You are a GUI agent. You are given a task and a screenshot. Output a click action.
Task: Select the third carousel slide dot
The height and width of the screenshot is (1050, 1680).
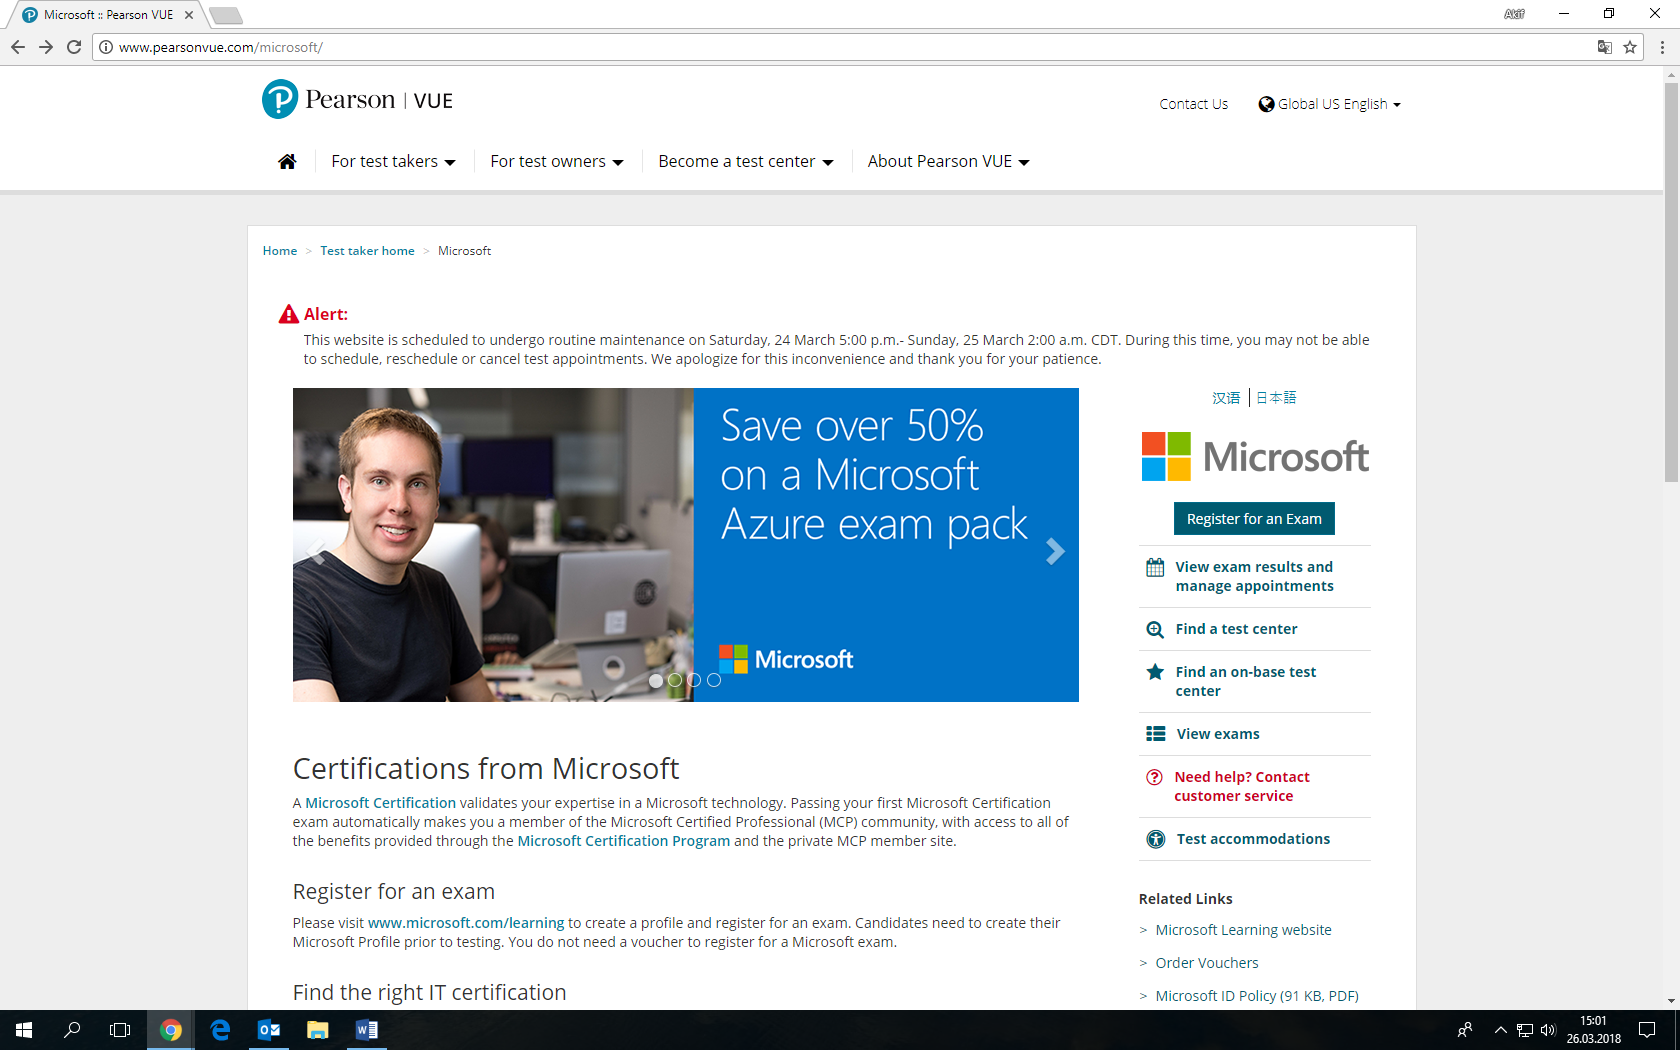694,680
